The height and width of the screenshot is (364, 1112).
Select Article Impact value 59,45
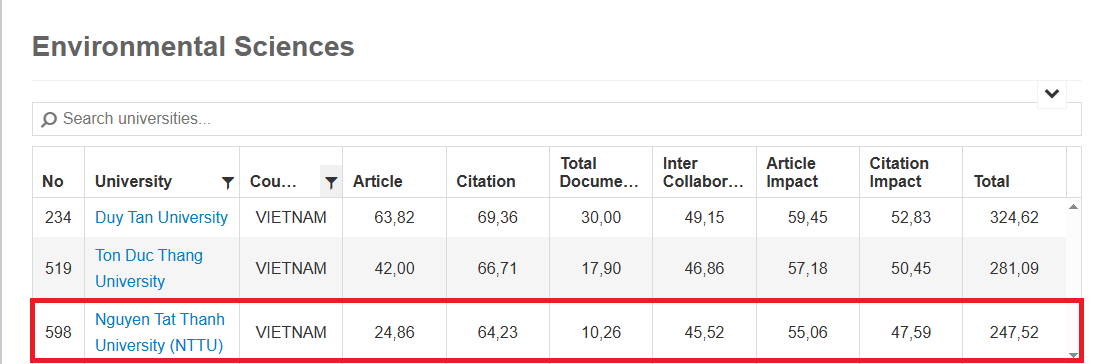point(807,217)
